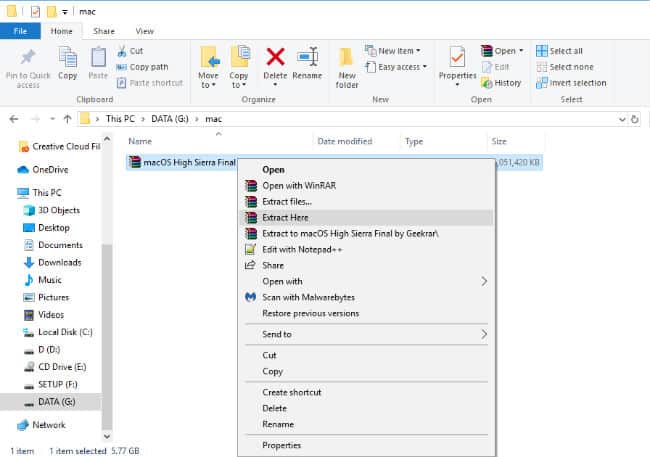The height and width of the screenshot is (457, 650).
Task: Choose Properties in the context menu
Action: (366, 445)
